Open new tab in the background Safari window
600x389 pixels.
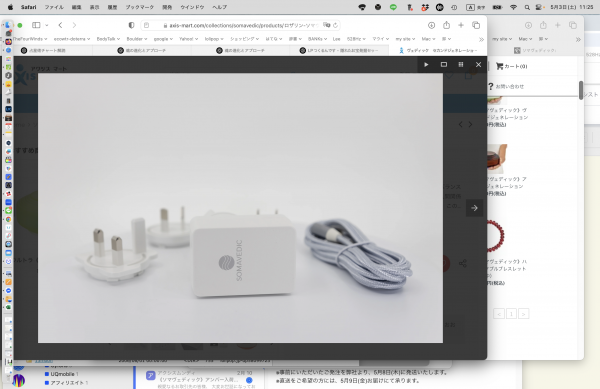558,25
